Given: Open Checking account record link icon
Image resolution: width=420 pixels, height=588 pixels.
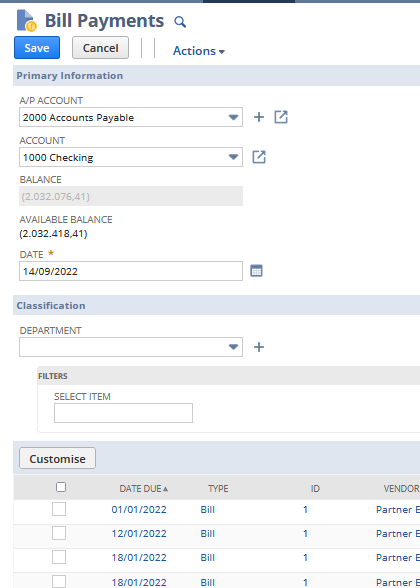Looking at the screenshot, I should pyautogui.click(x=259, y=157).
